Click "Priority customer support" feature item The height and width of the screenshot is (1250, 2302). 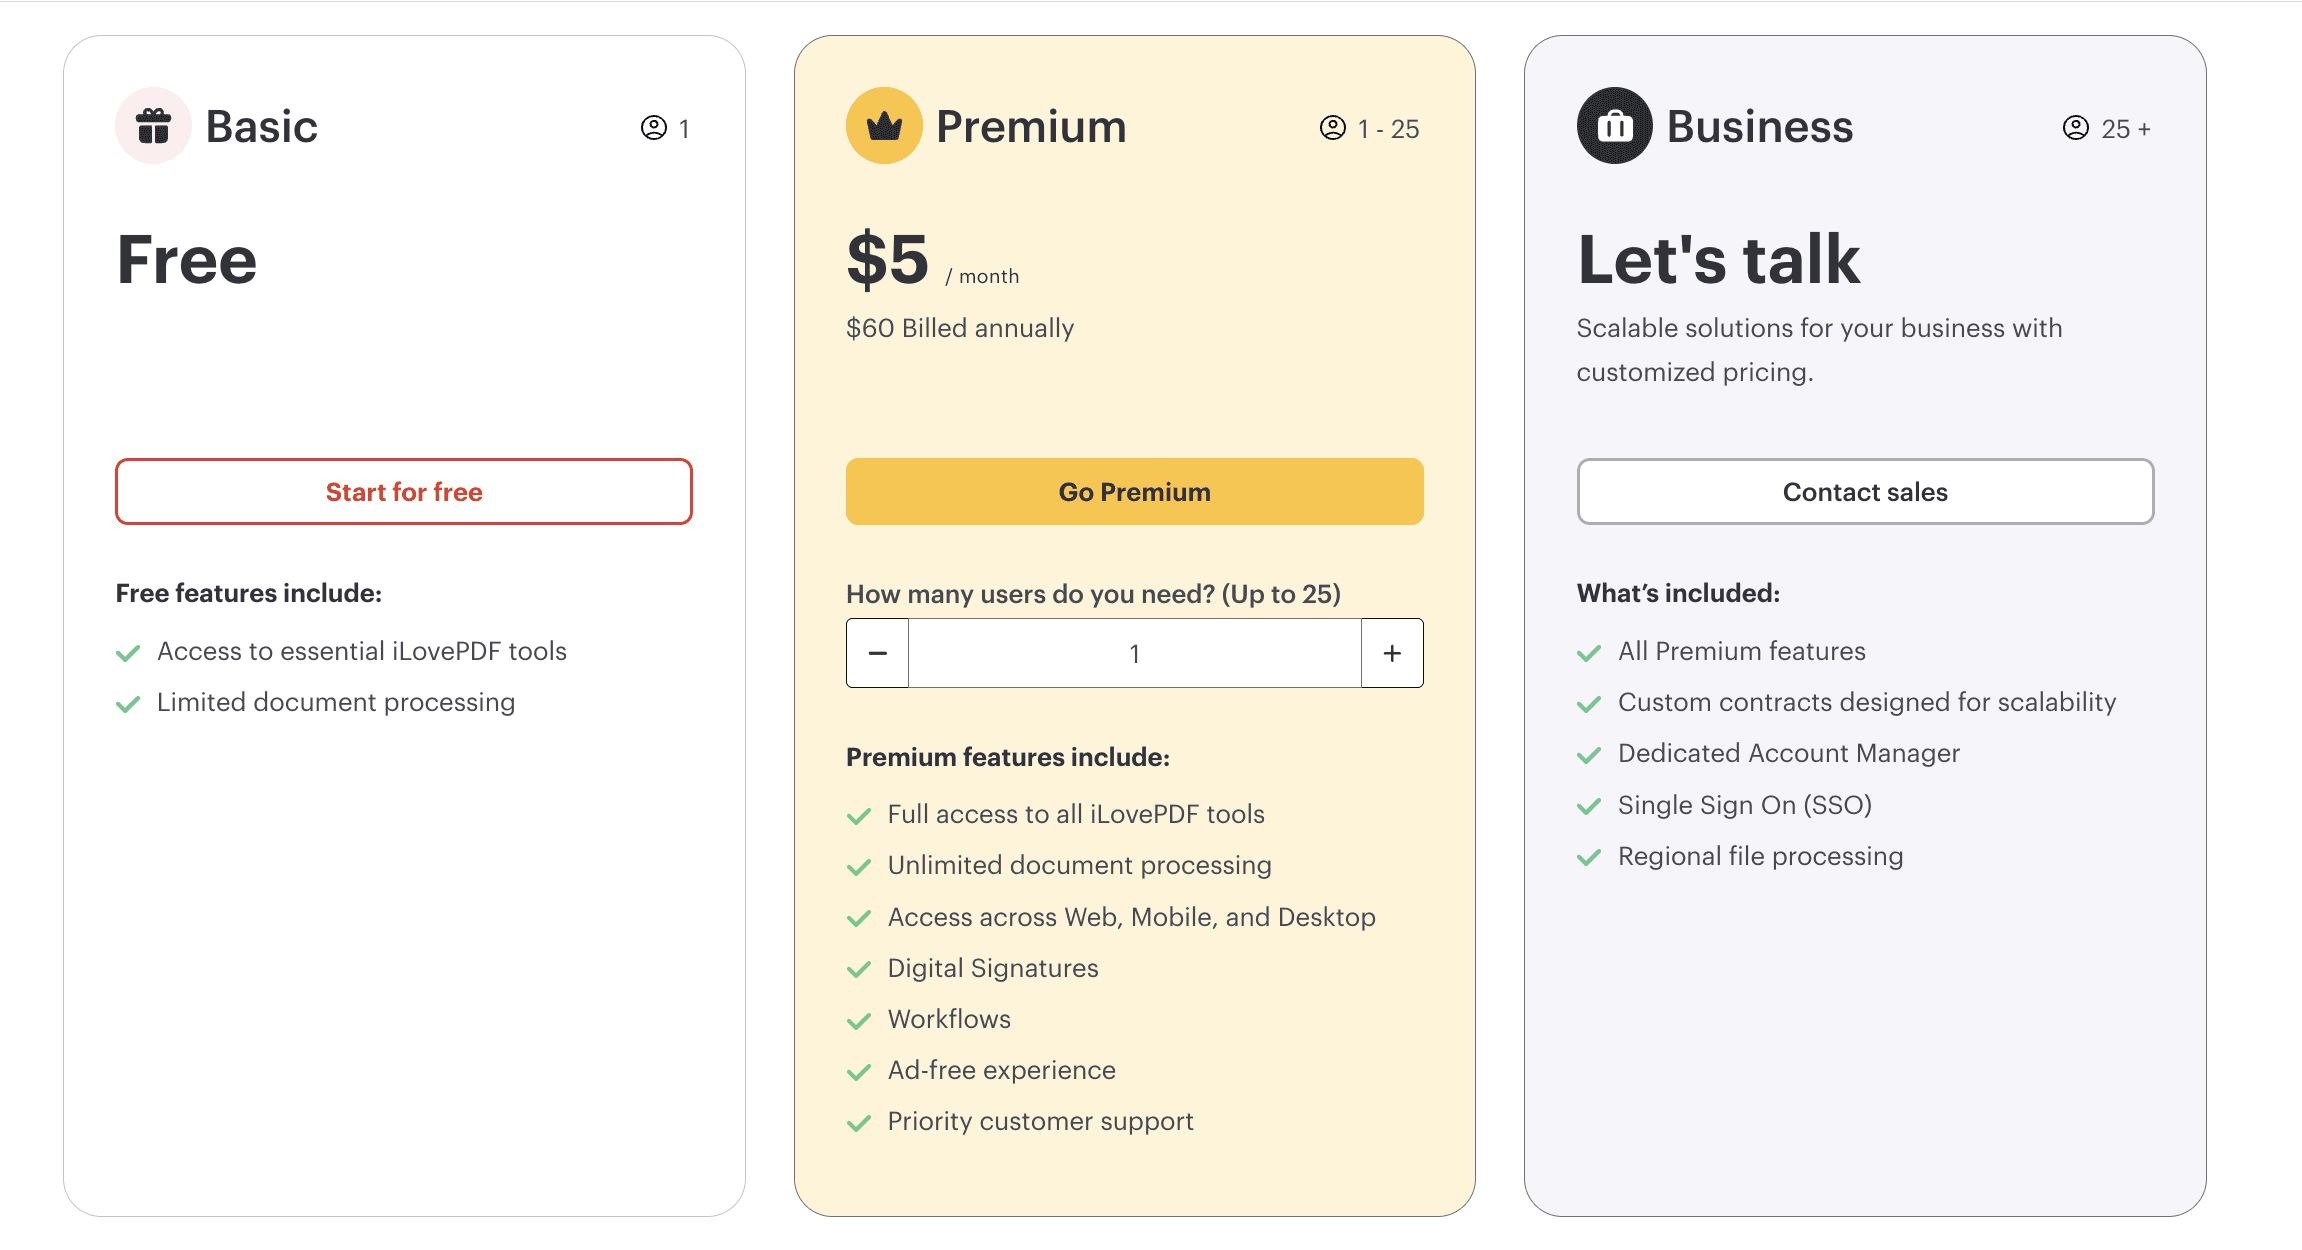coord(1040,1121)
